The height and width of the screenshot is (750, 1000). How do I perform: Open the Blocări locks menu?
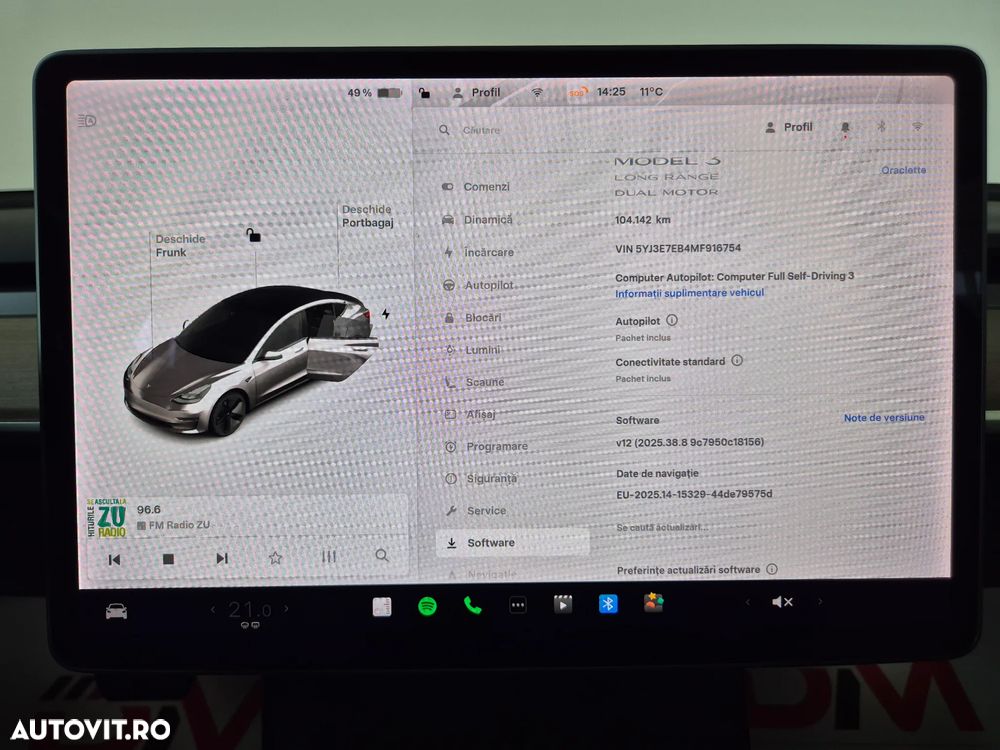[x=473, y=318]
